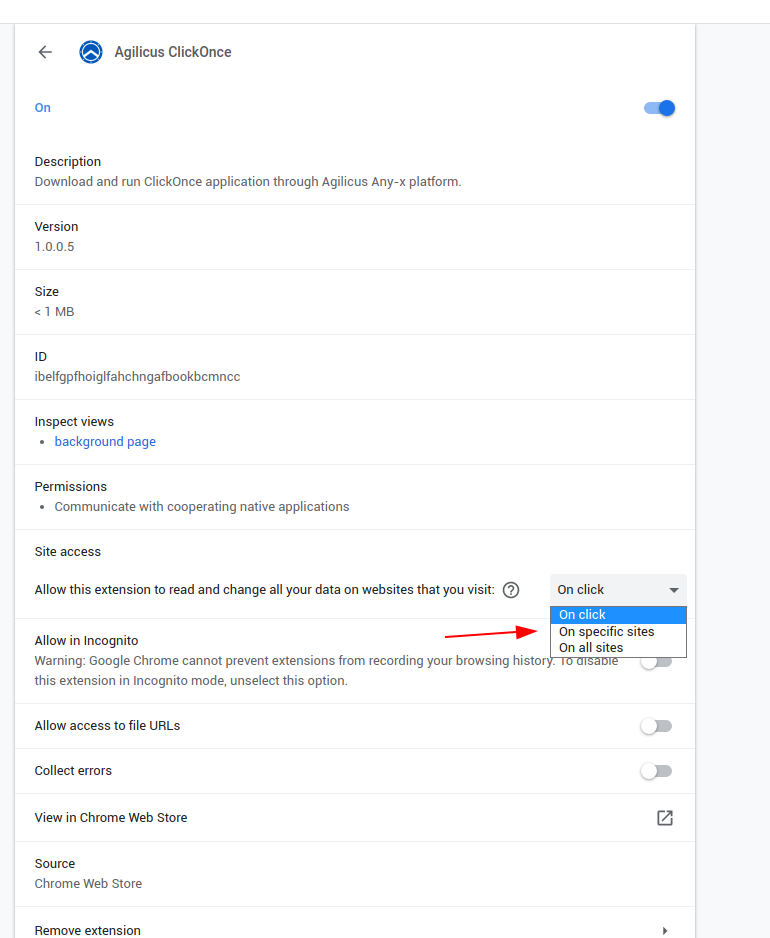Image resolution: width=770 pixels, height=938 pixels.
Task: Open the Chrome Web Store external link icon
Action: click(x=665, y=818)
